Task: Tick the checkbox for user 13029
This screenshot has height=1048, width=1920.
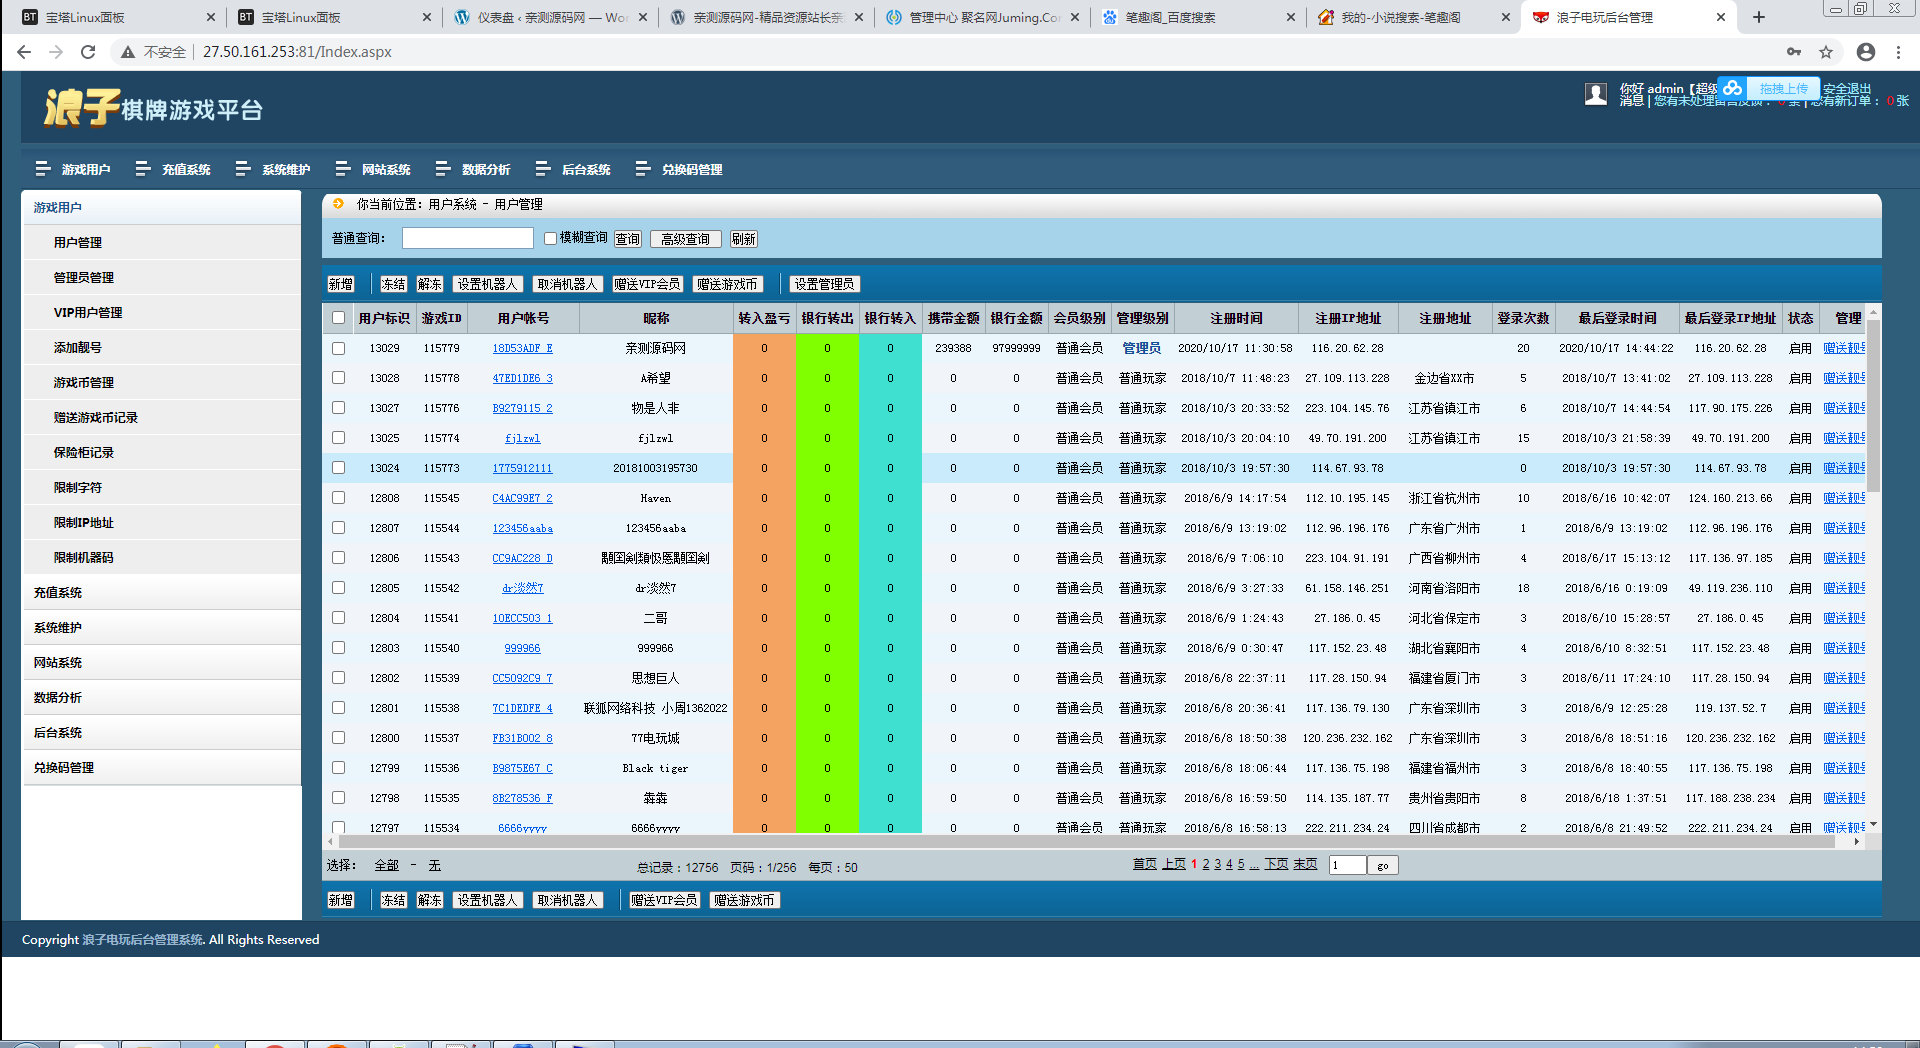Action: coord(339,348)
